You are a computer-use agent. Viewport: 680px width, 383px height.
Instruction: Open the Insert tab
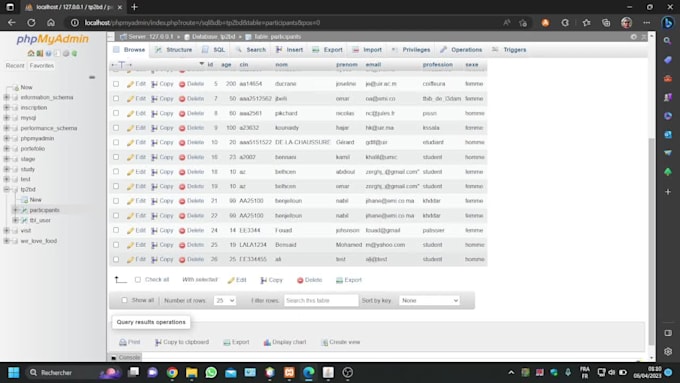pyautogui.click(x=289, y=50)
